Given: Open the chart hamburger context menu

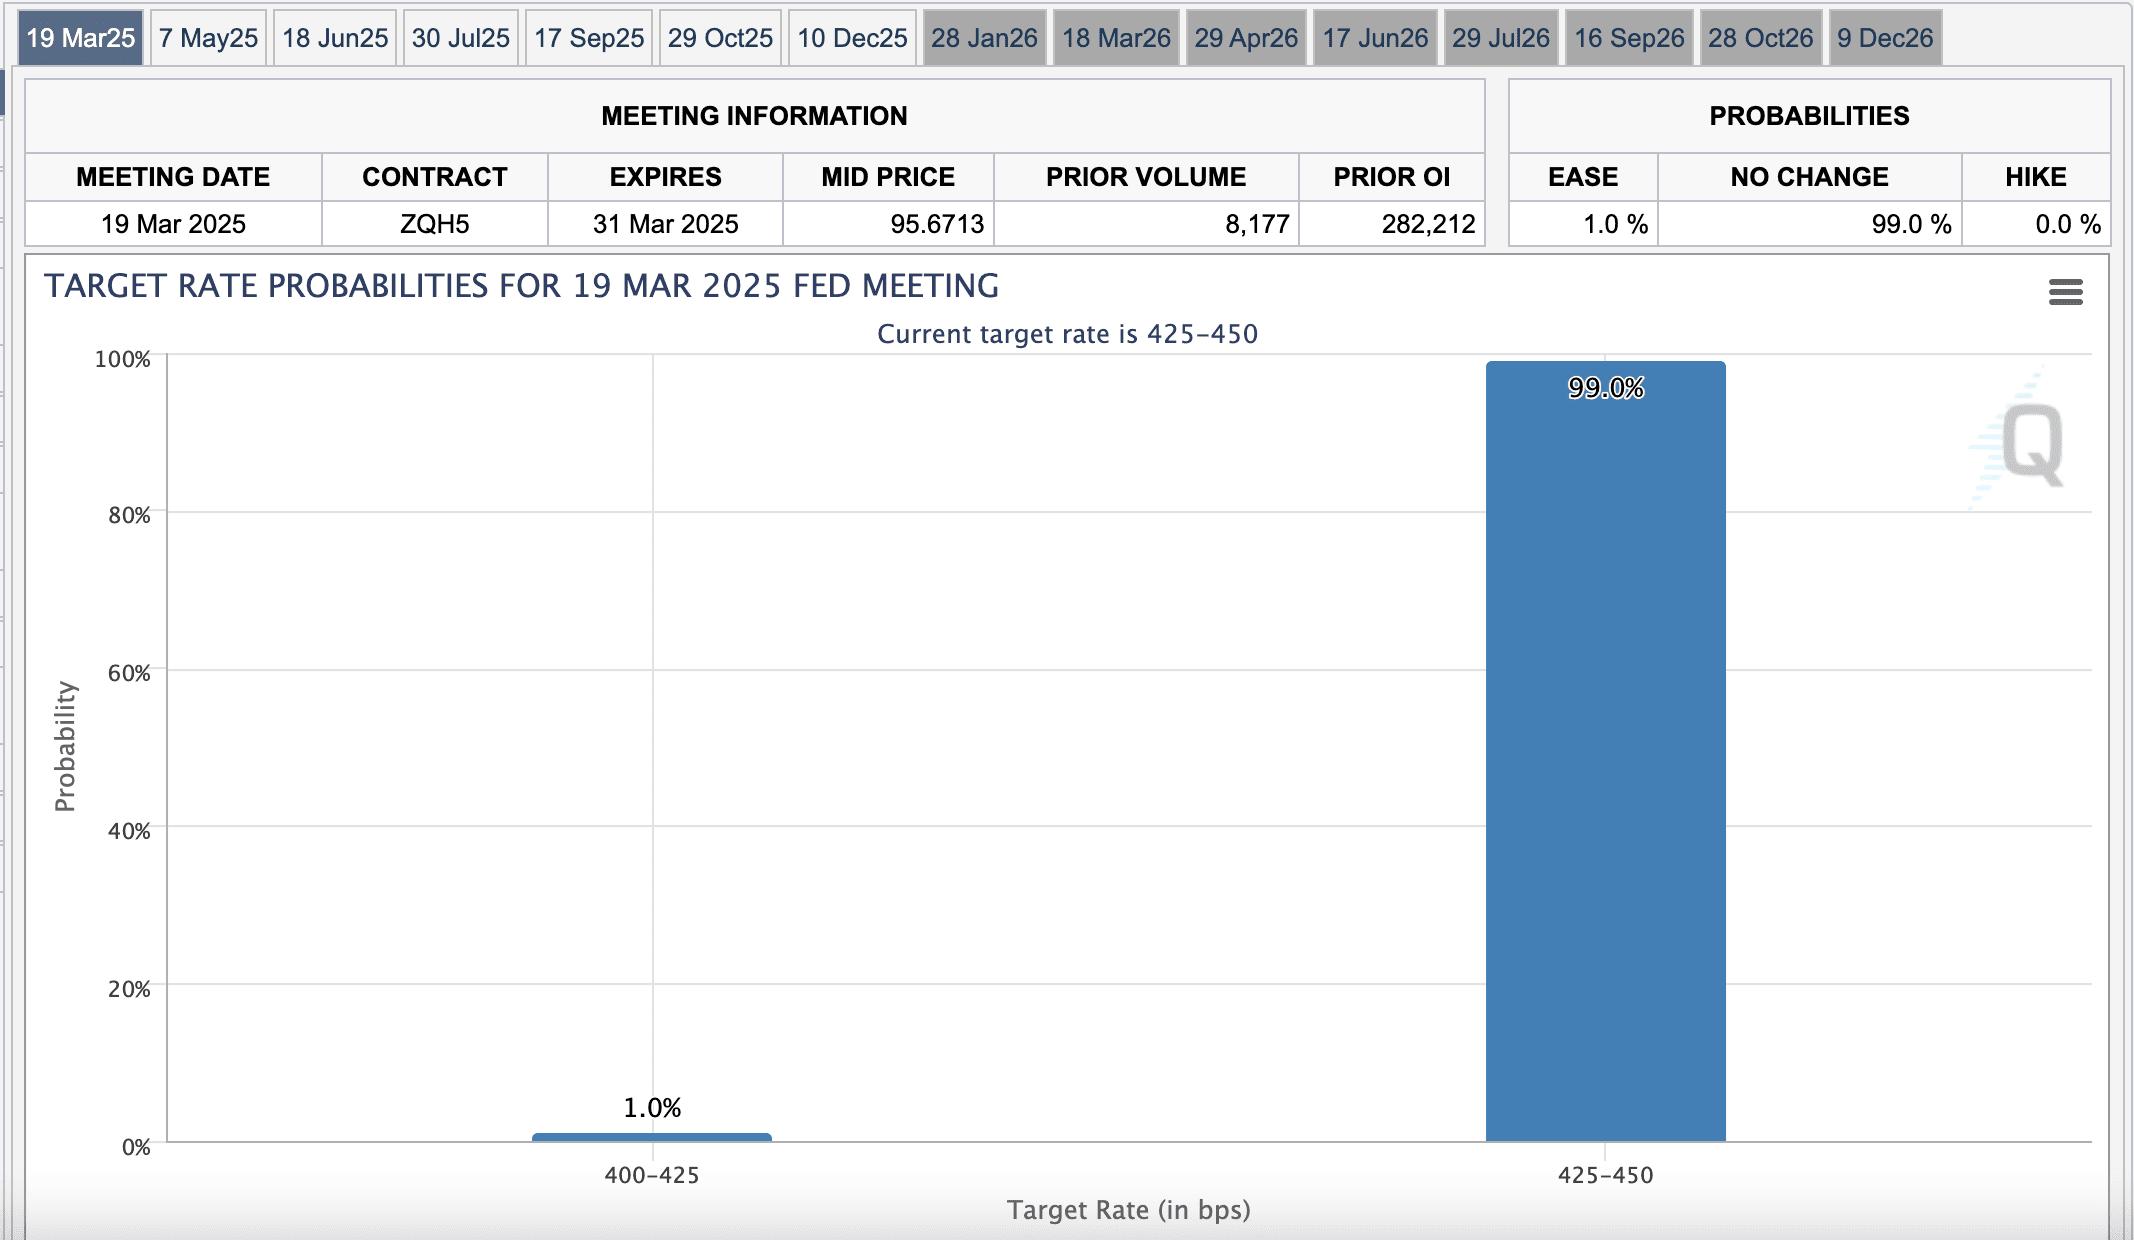Looking at the screenshot, I should tap(2065, 292).
